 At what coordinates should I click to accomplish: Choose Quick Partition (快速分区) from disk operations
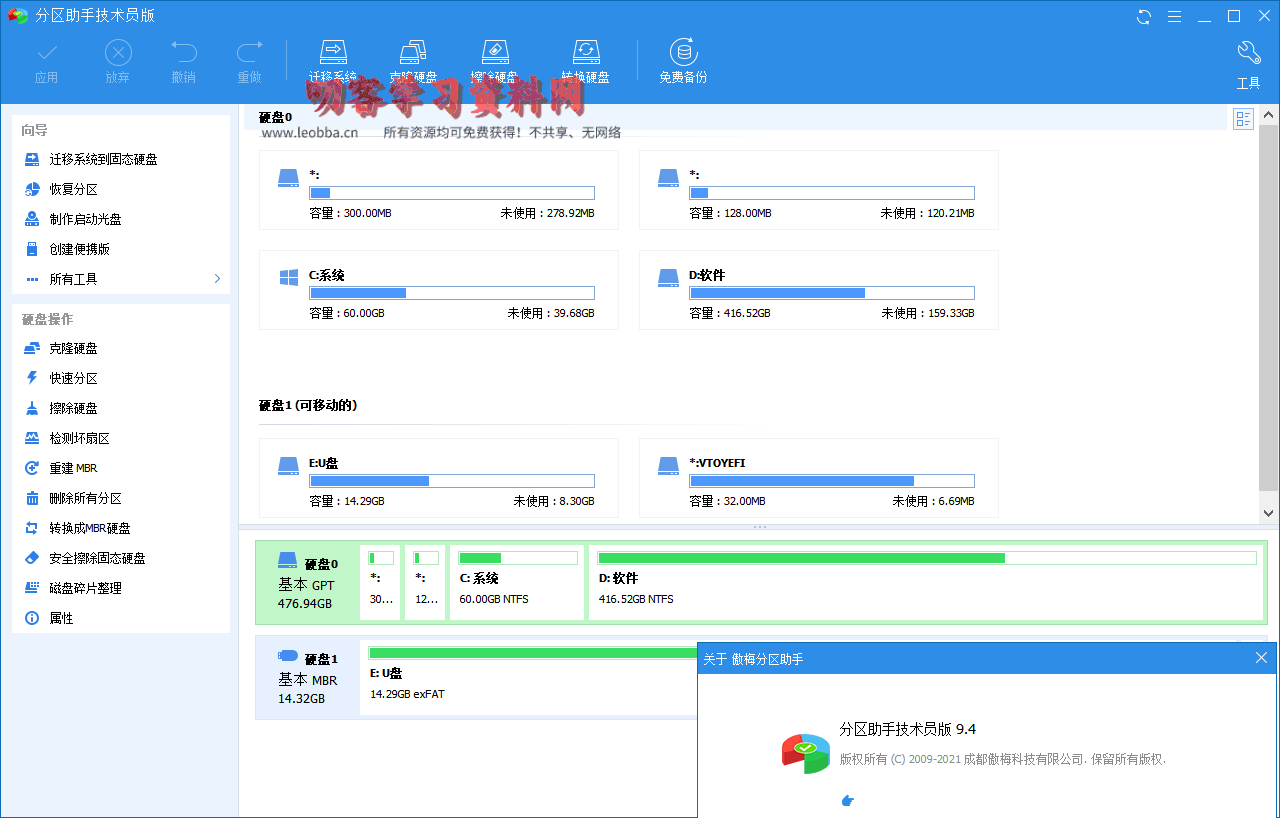click(x=74, y=378)
